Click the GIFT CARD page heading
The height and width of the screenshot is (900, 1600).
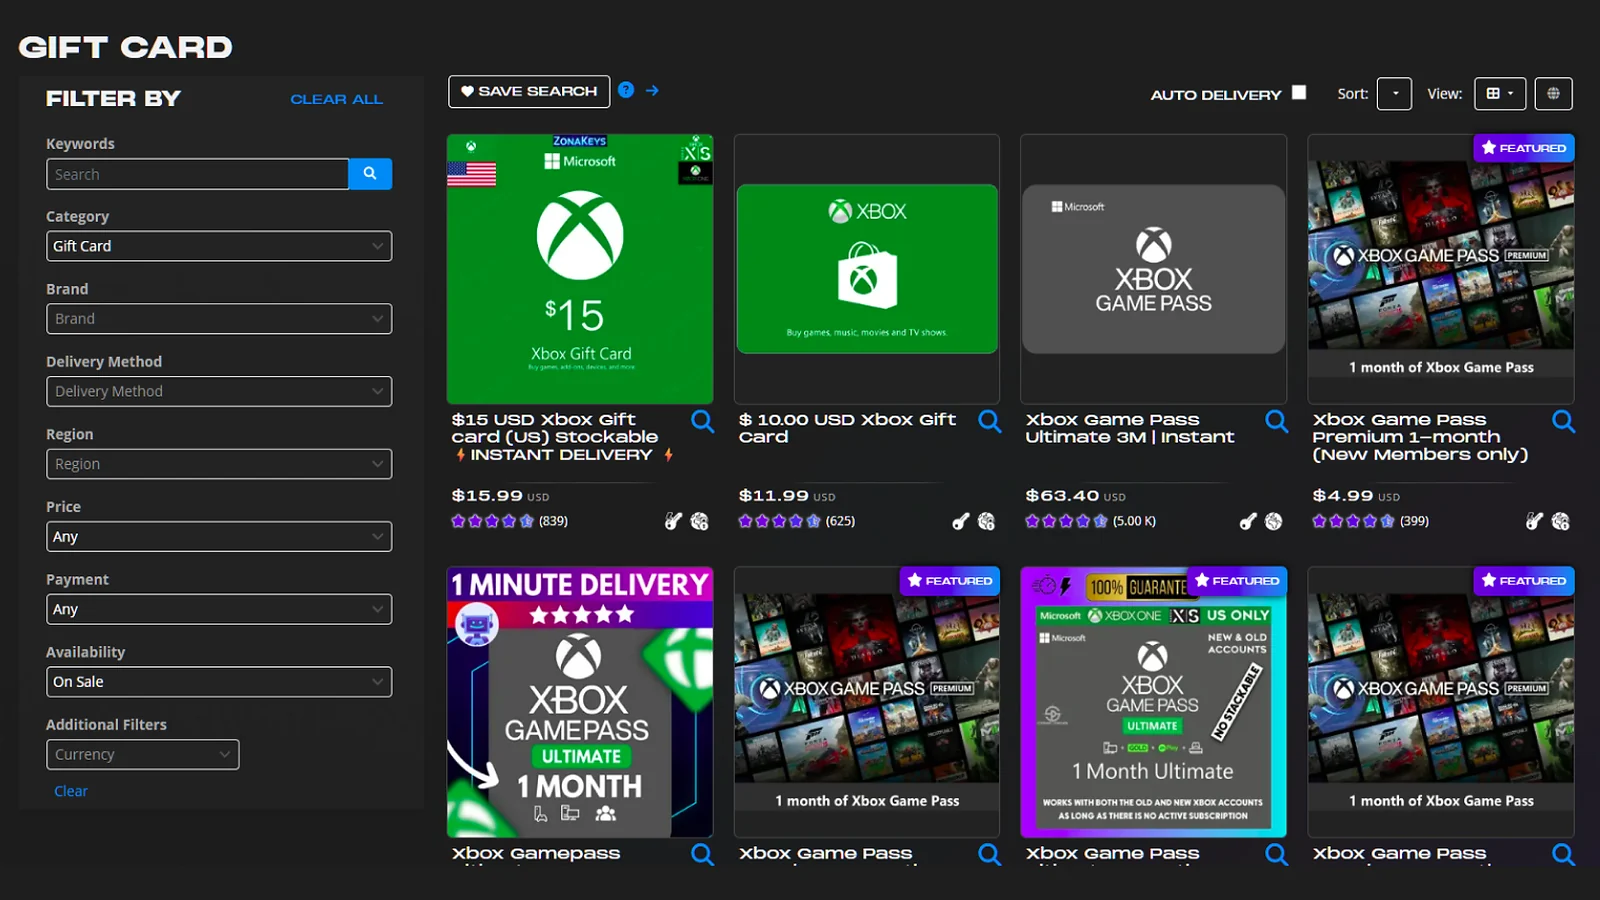tap(126, 47)
